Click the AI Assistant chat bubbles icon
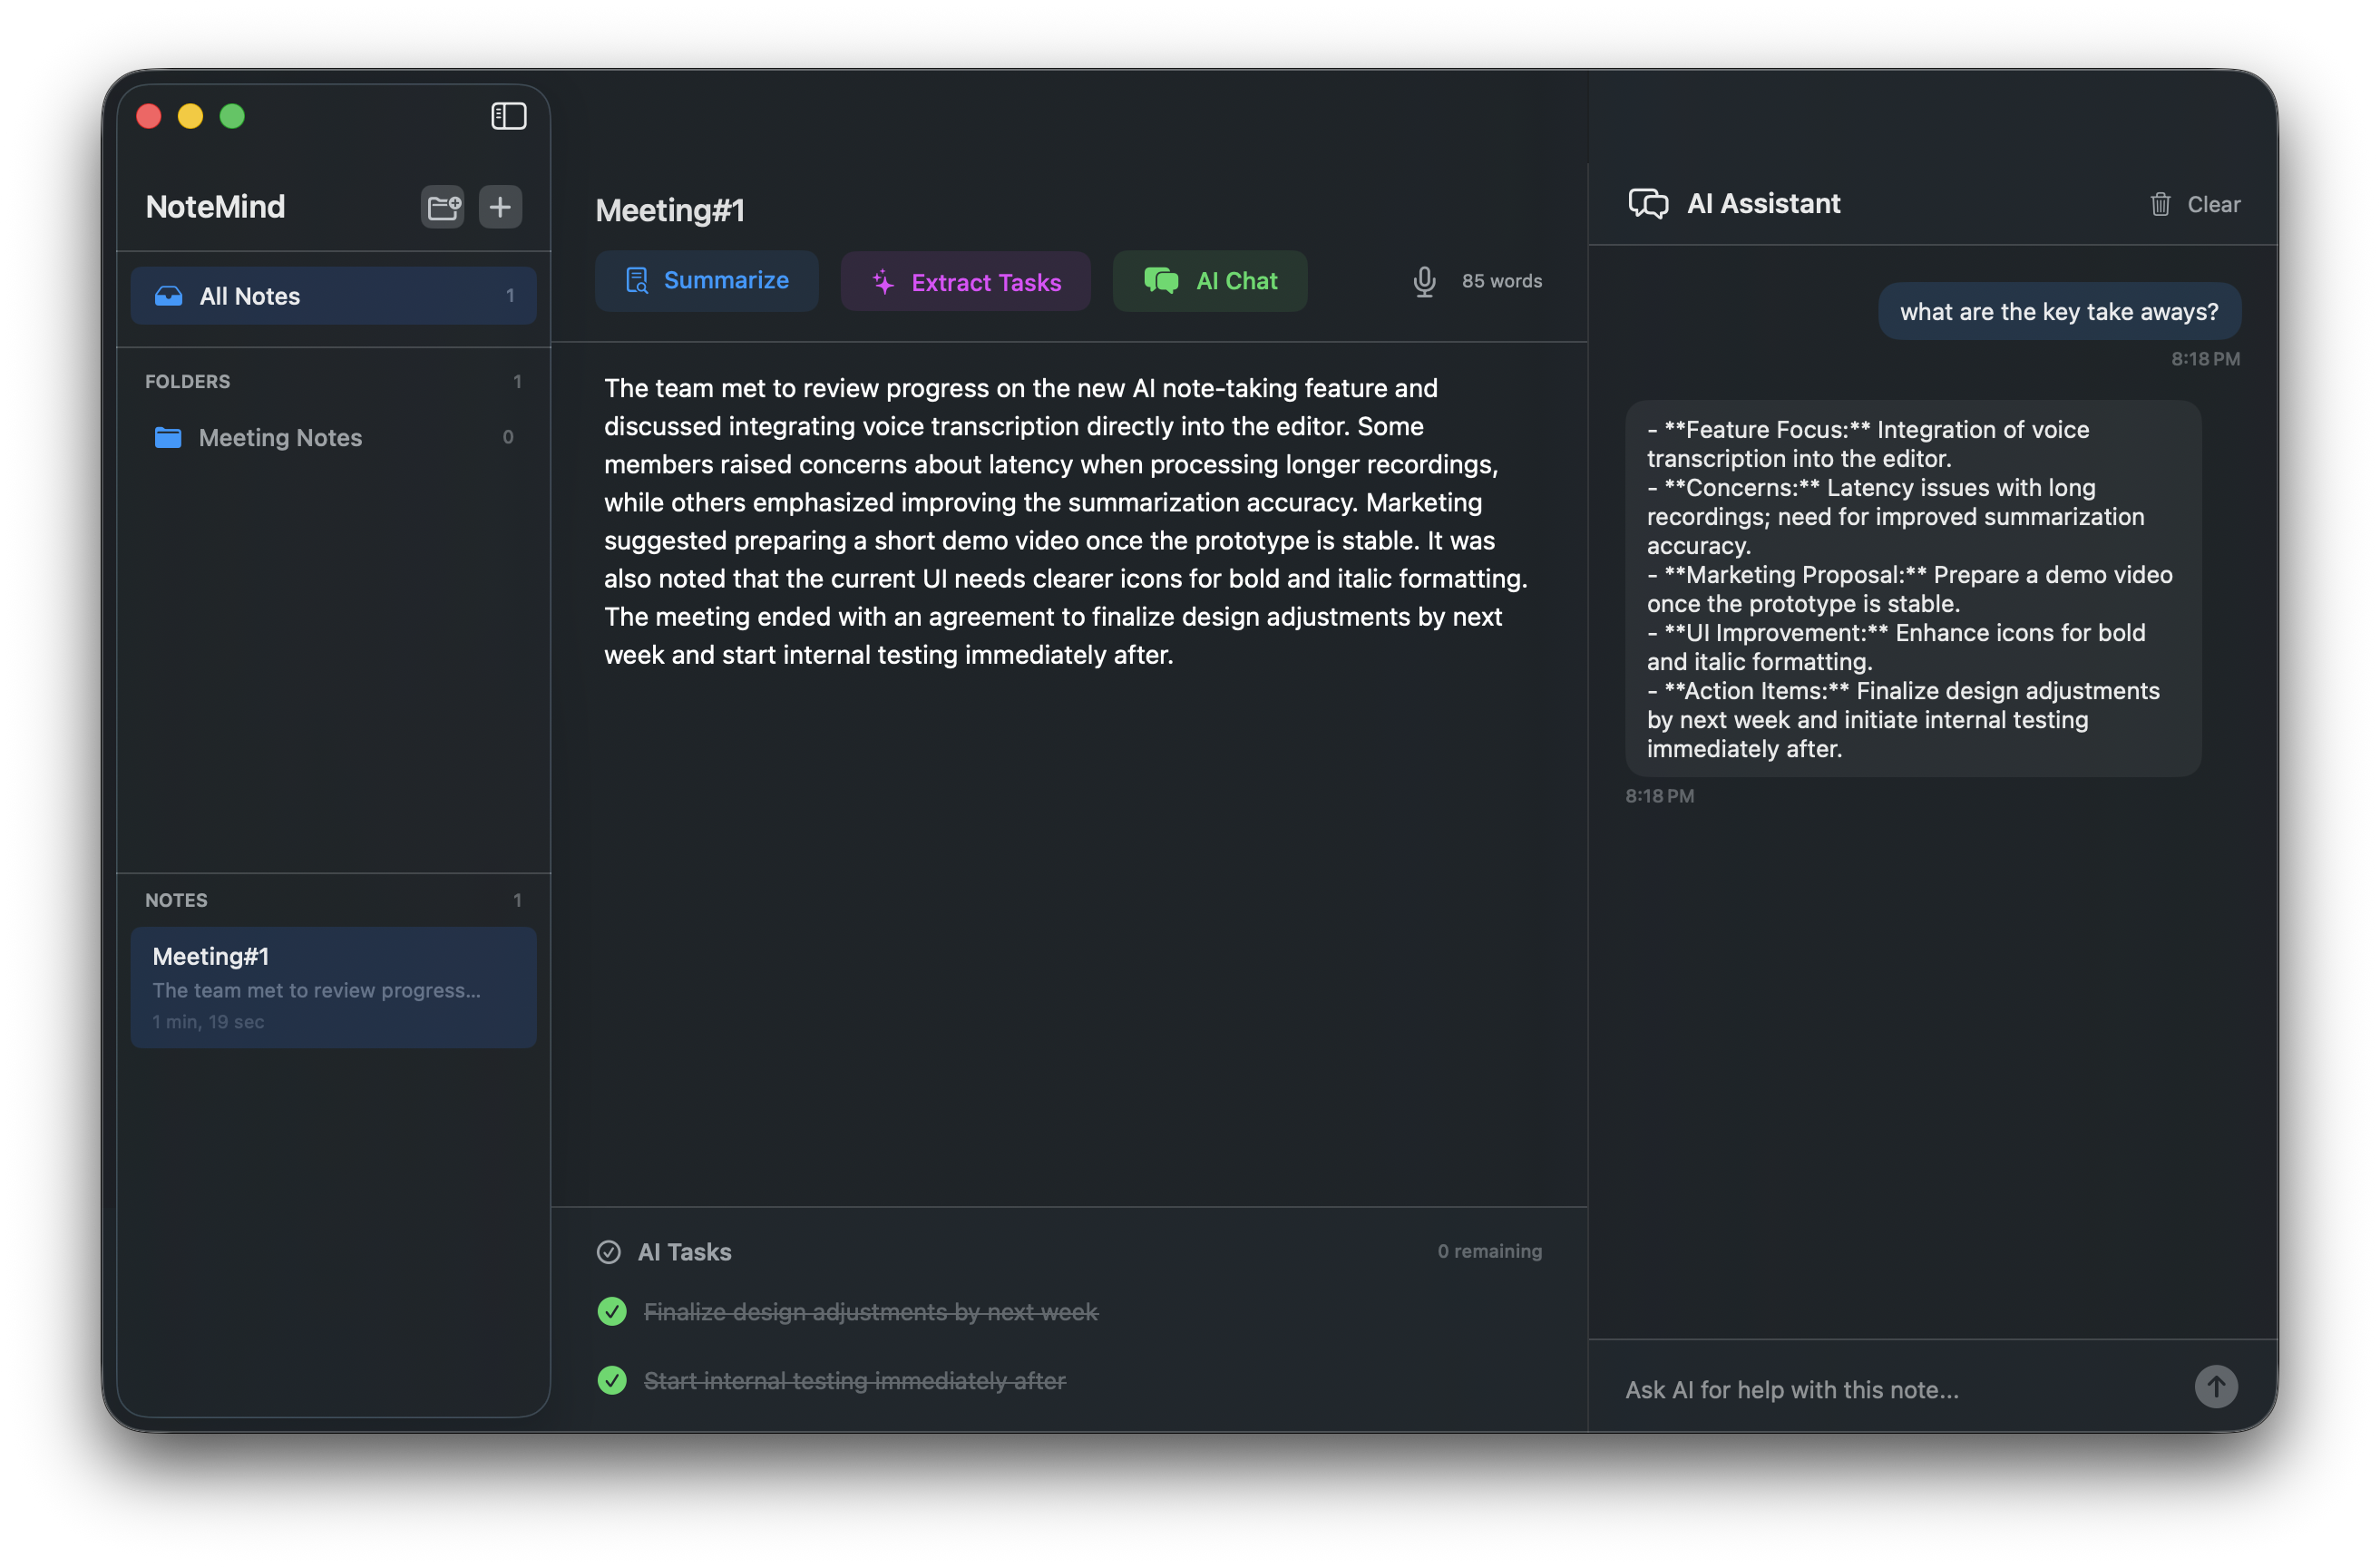The image size is (2380, 1567). click(x=1648, y=204)
